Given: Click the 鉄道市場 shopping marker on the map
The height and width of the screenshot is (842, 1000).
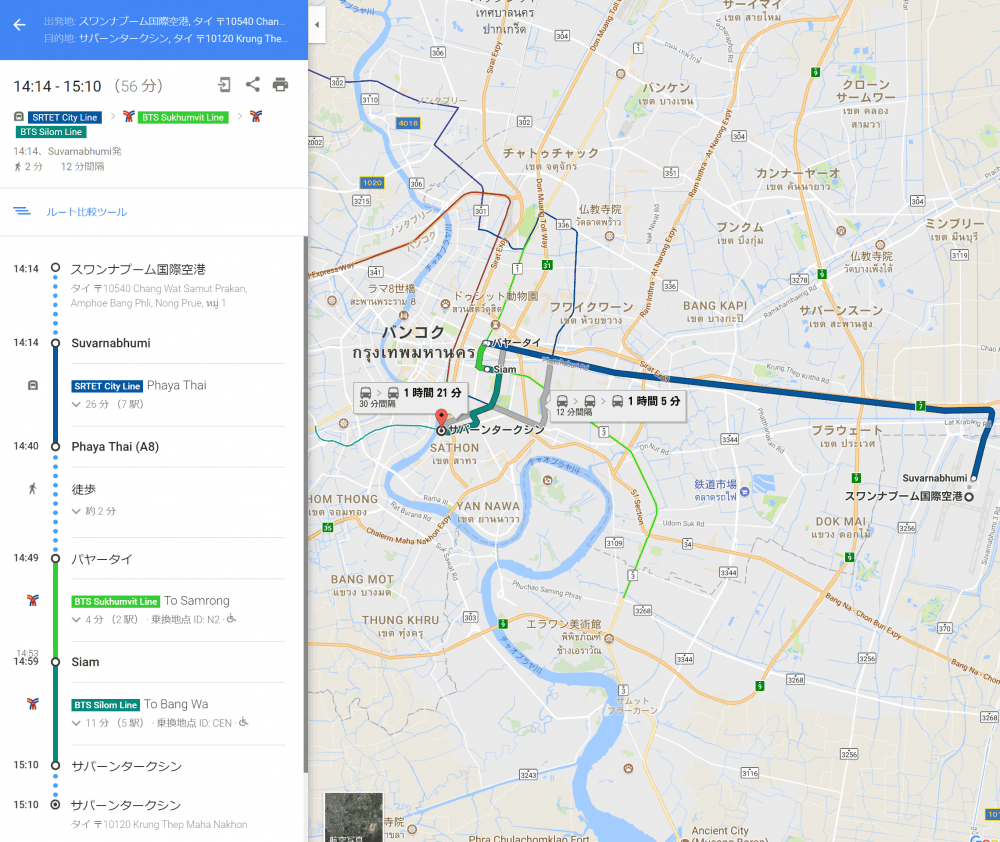Looking at the screenshot, I should (745, 492).
